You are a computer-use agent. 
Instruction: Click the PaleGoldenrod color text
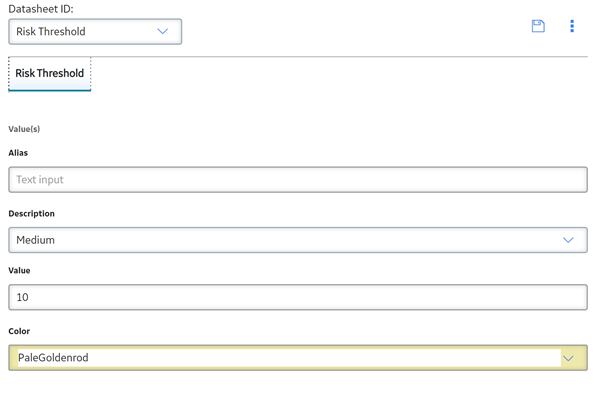pos(53,358)
